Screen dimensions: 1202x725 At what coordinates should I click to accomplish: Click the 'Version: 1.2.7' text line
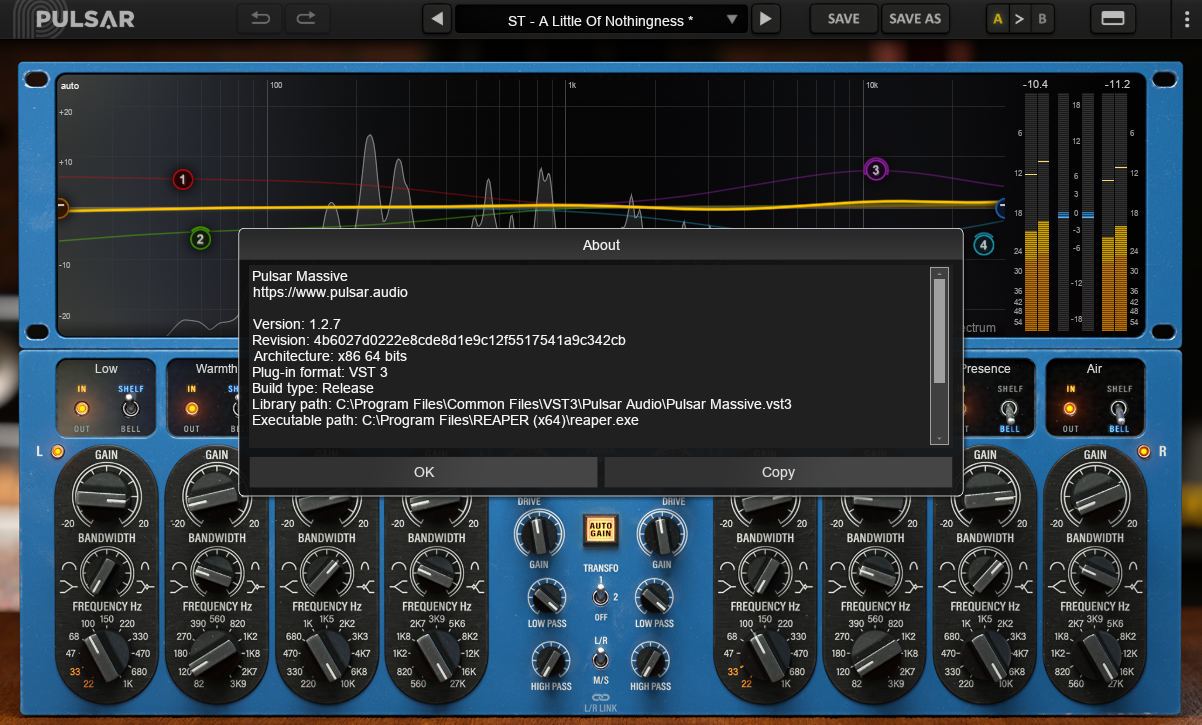[297, 324]
